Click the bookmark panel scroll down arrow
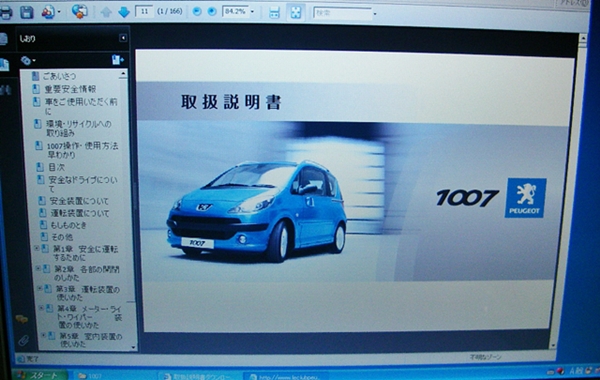 click(133, 347)
